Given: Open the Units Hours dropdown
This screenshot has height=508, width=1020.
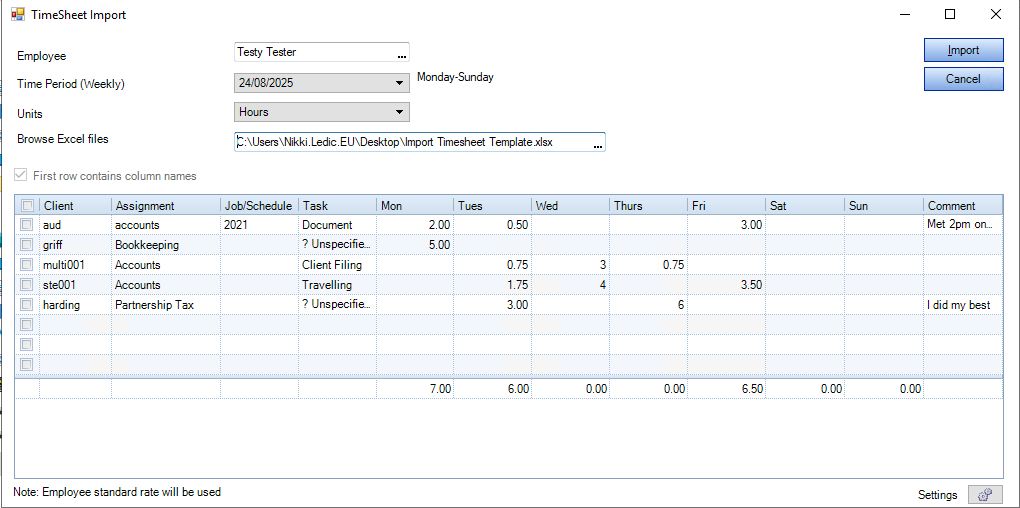Looking at the screenshot, I should (x=399, y=112).
